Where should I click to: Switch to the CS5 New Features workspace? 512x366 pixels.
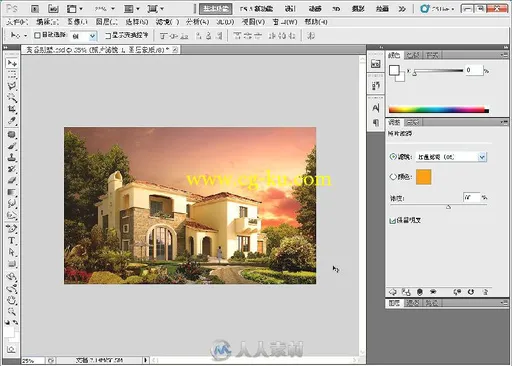256,9
